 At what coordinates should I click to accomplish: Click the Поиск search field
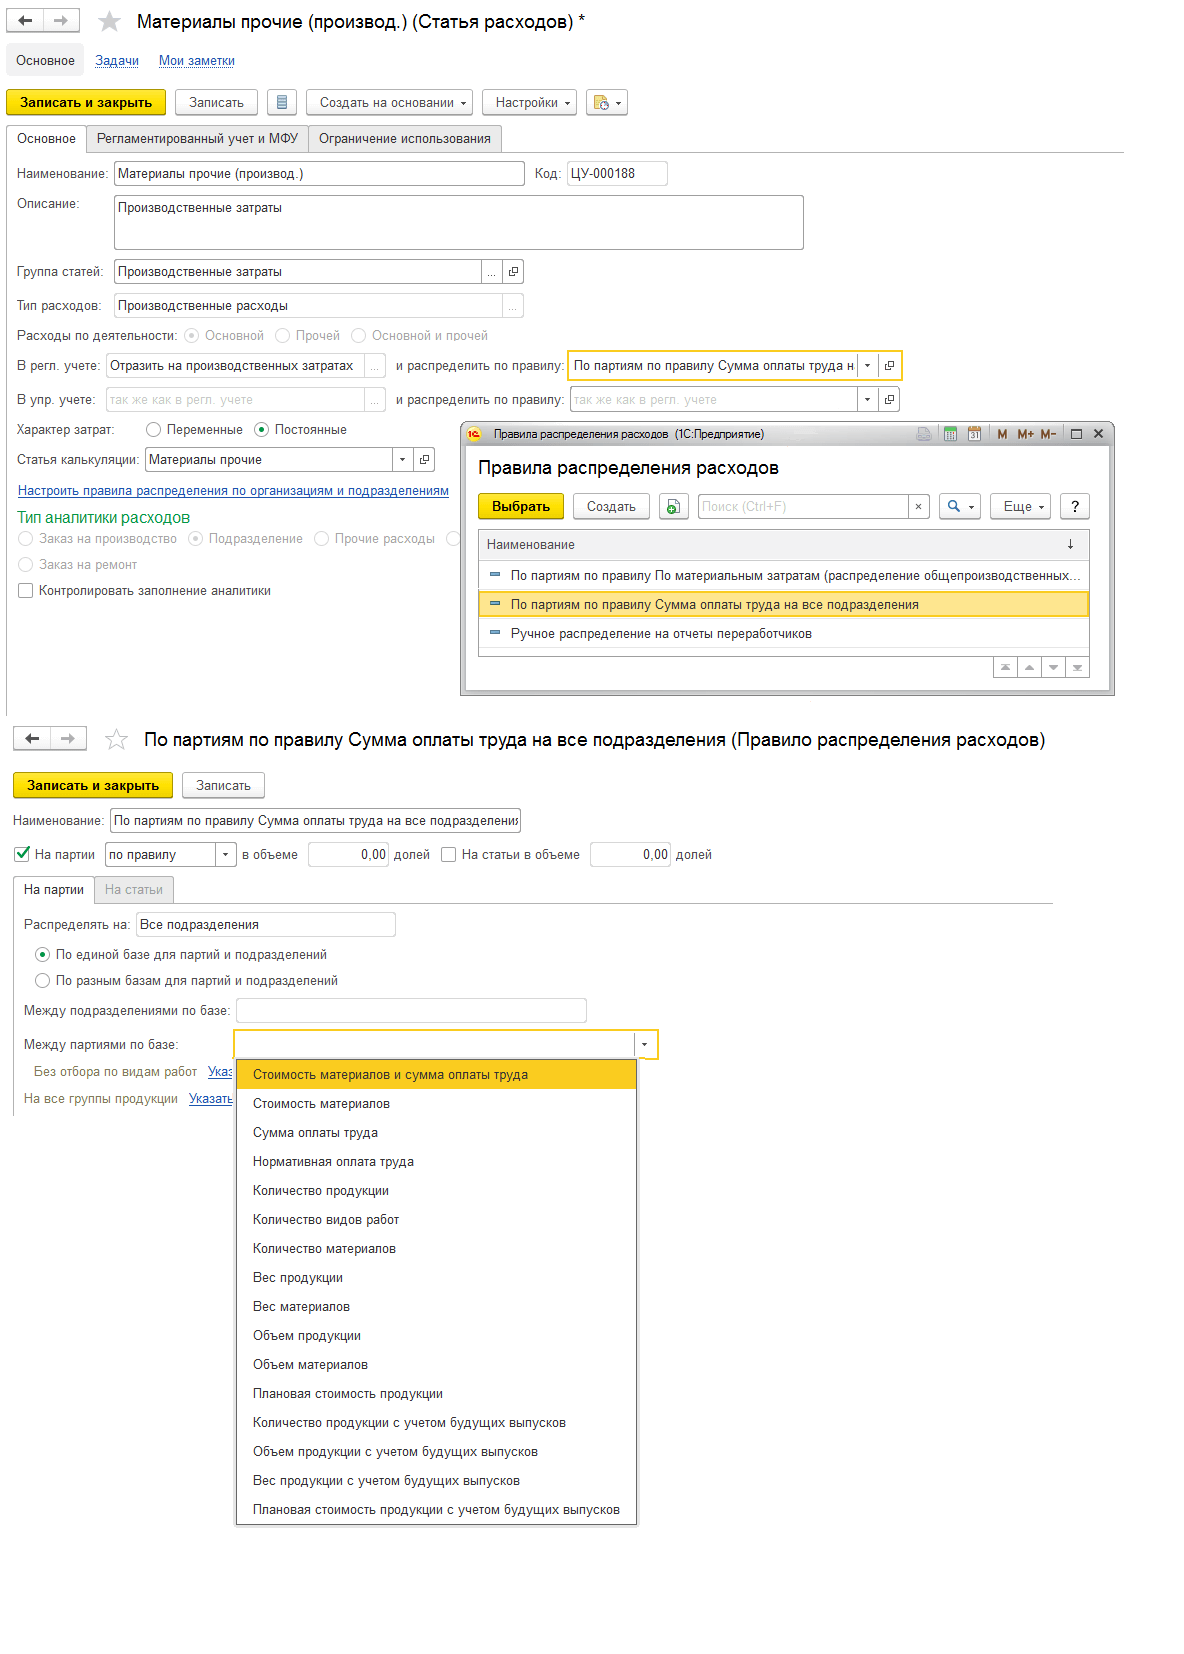(x=802, y=506)
